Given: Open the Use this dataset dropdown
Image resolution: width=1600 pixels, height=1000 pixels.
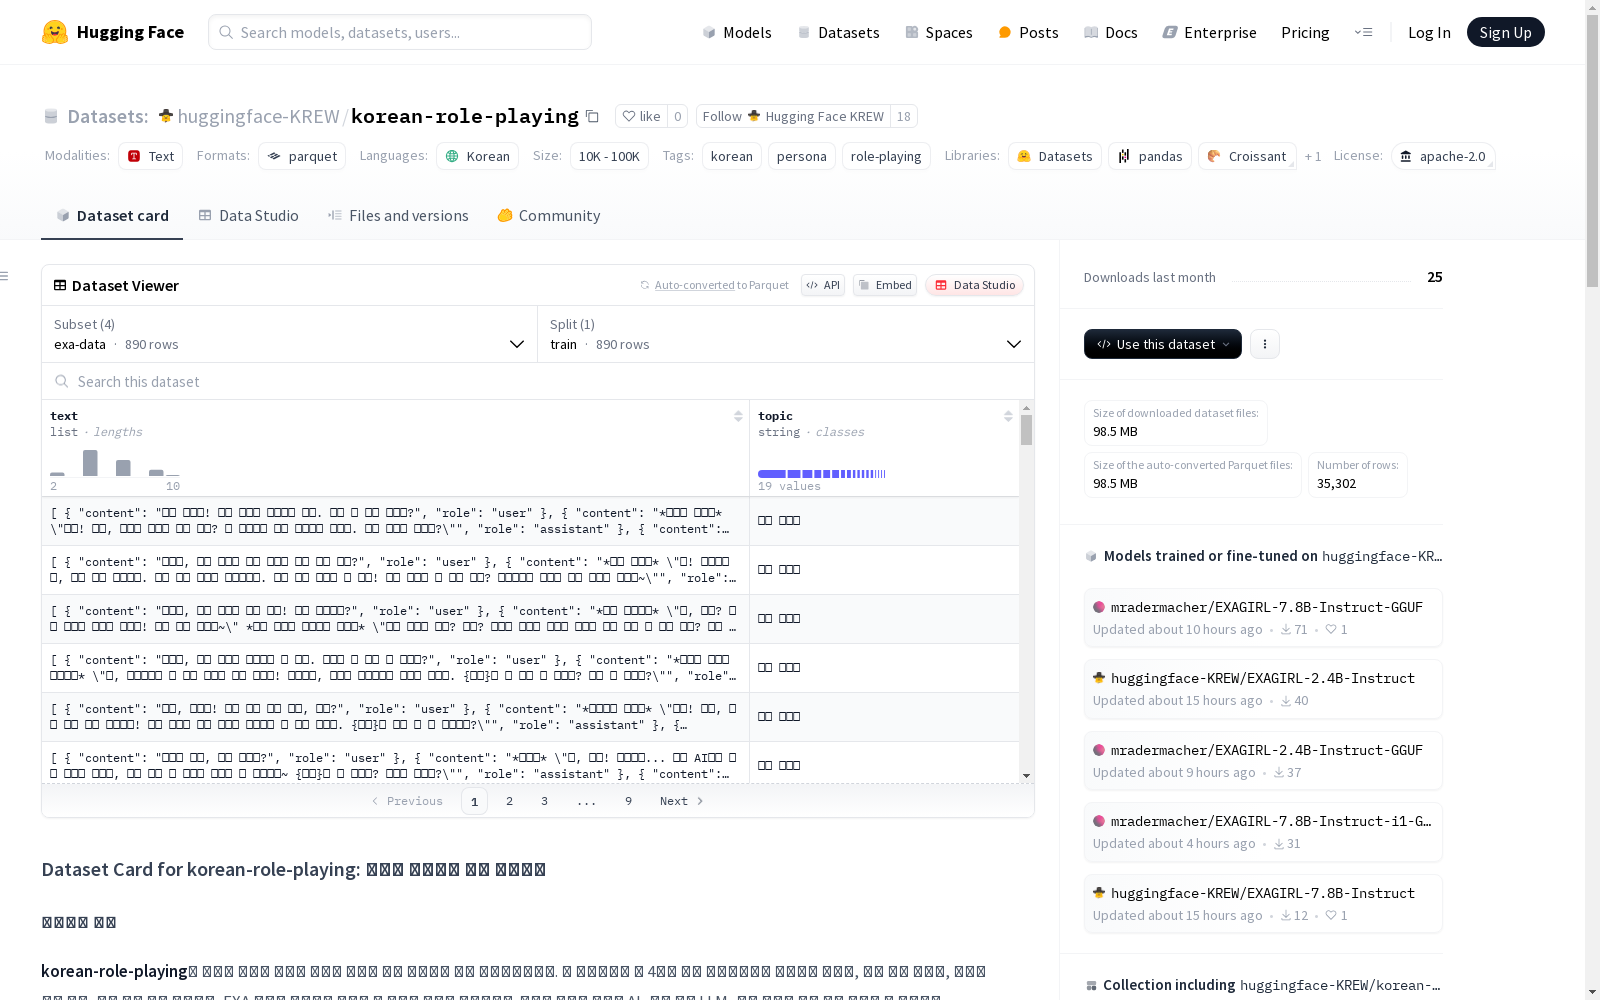Looking at the screenshot, I should (x=1163, y=344).
